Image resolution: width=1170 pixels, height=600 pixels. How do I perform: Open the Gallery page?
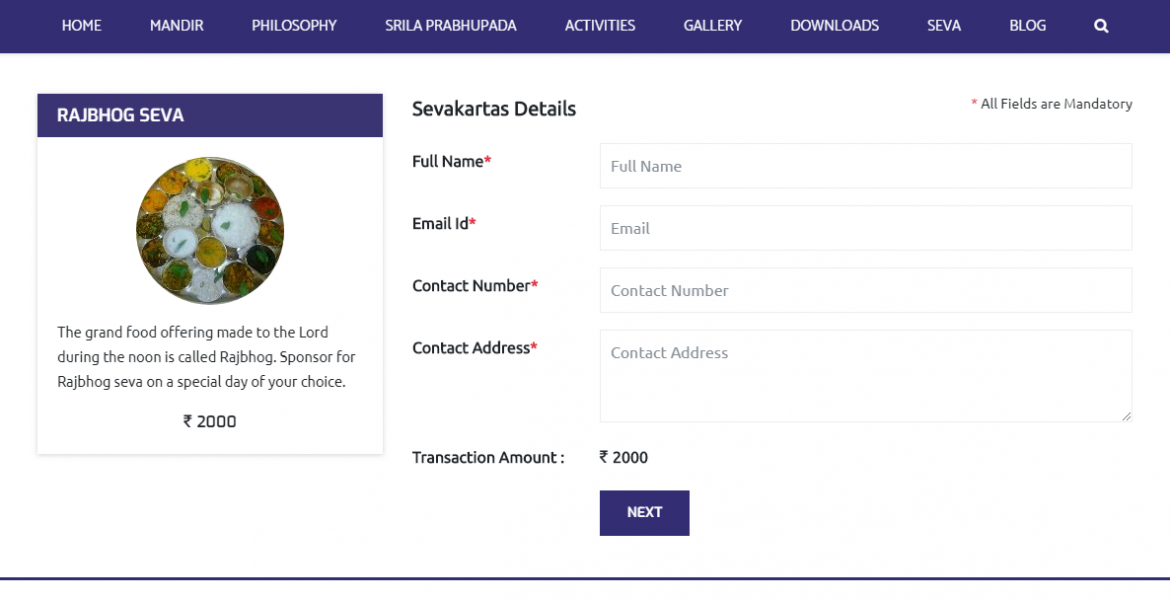click(x=712, y=26)
